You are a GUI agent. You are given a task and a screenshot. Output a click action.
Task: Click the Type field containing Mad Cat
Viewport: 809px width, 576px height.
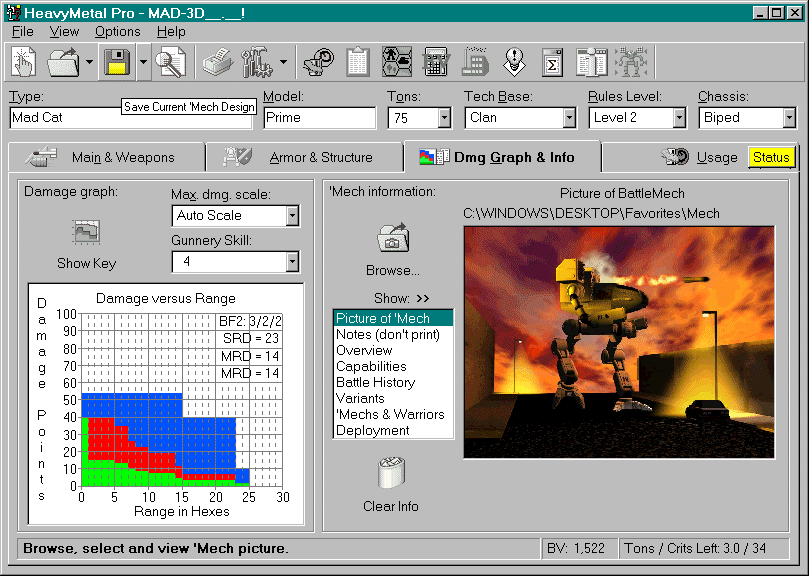(131, 118)
